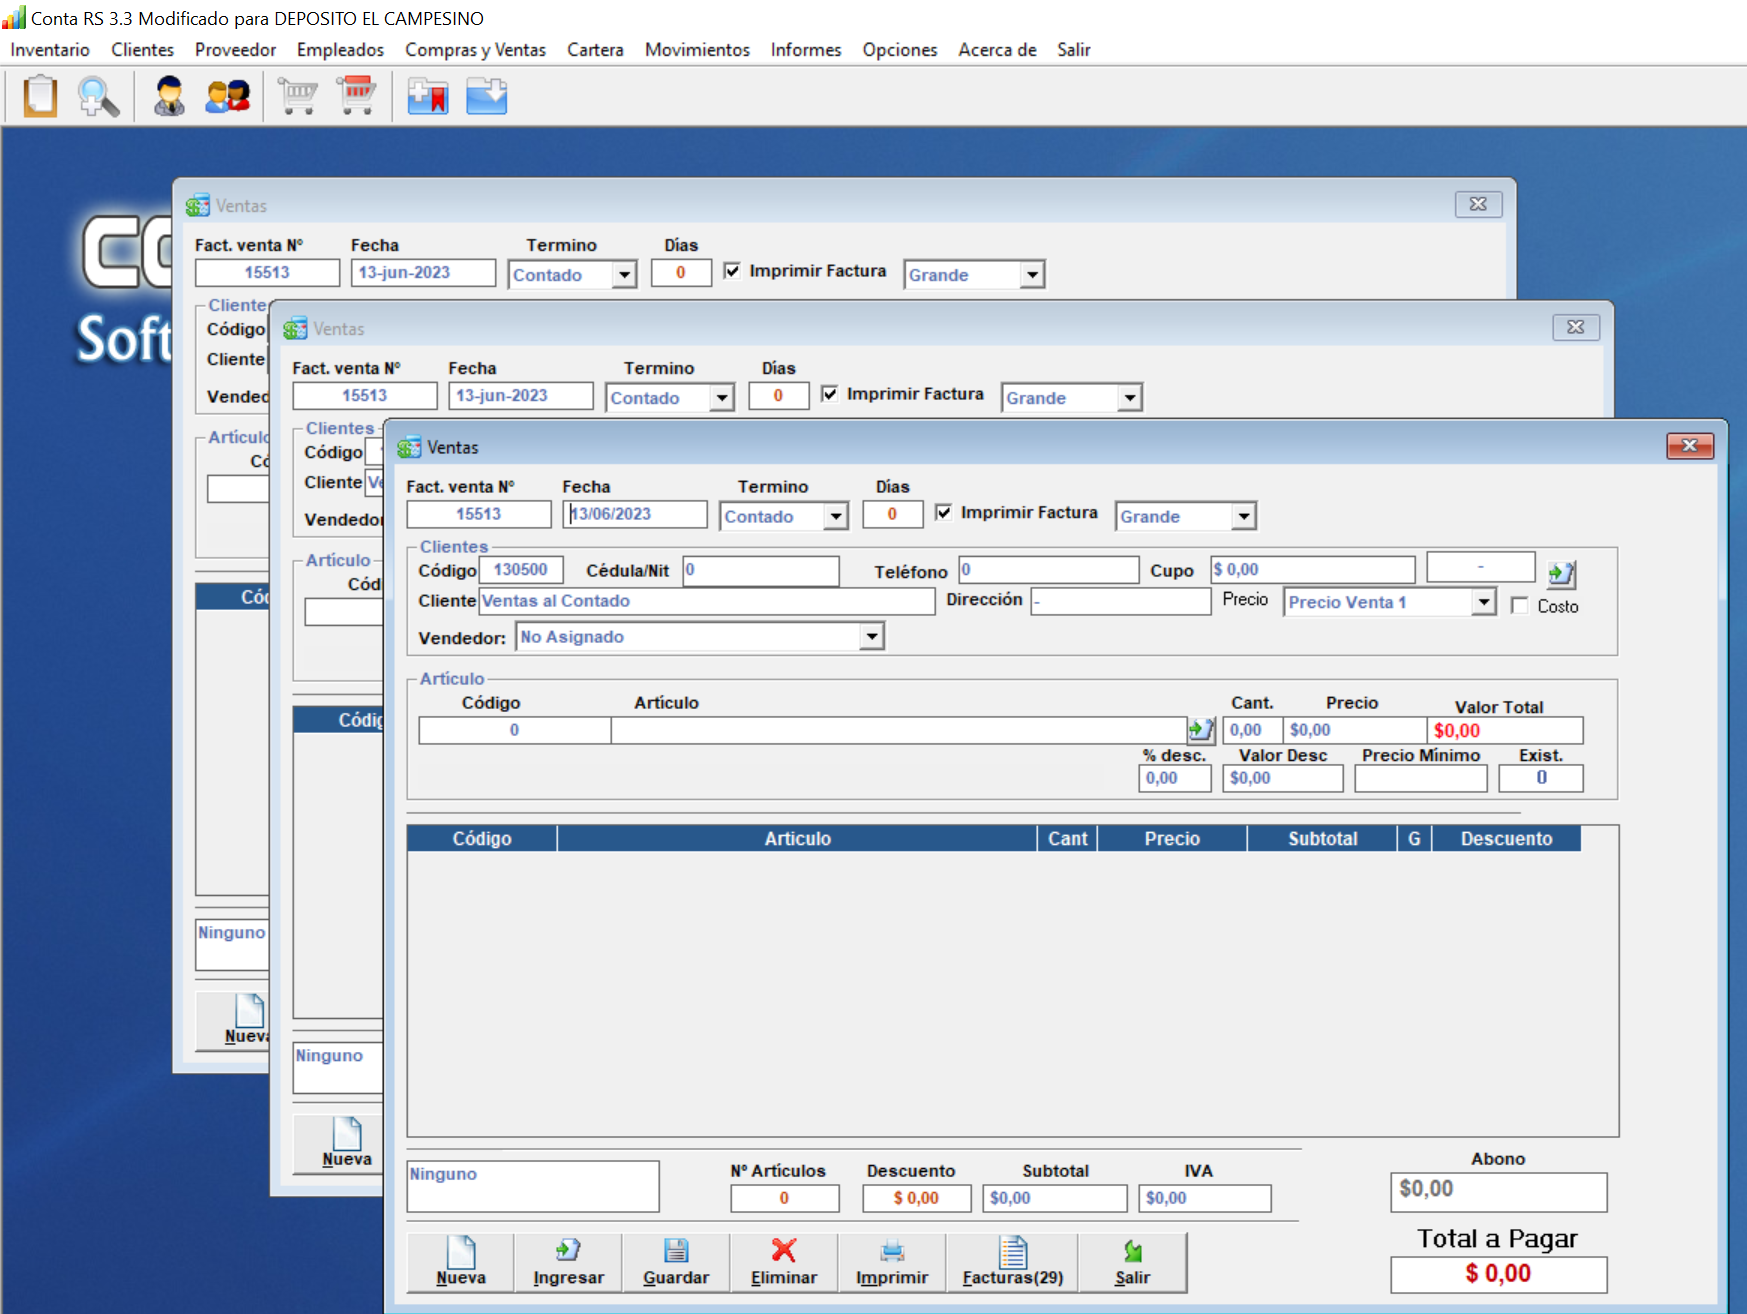
Task: Click the magnifying glass search icon
Action: (98, 97)
